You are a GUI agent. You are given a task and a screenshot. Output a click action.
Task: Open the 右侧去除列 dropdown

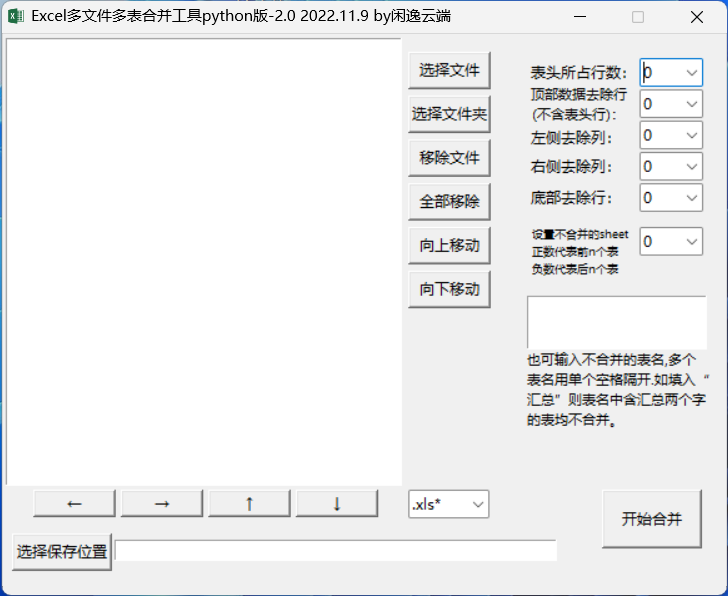point(671,166)
